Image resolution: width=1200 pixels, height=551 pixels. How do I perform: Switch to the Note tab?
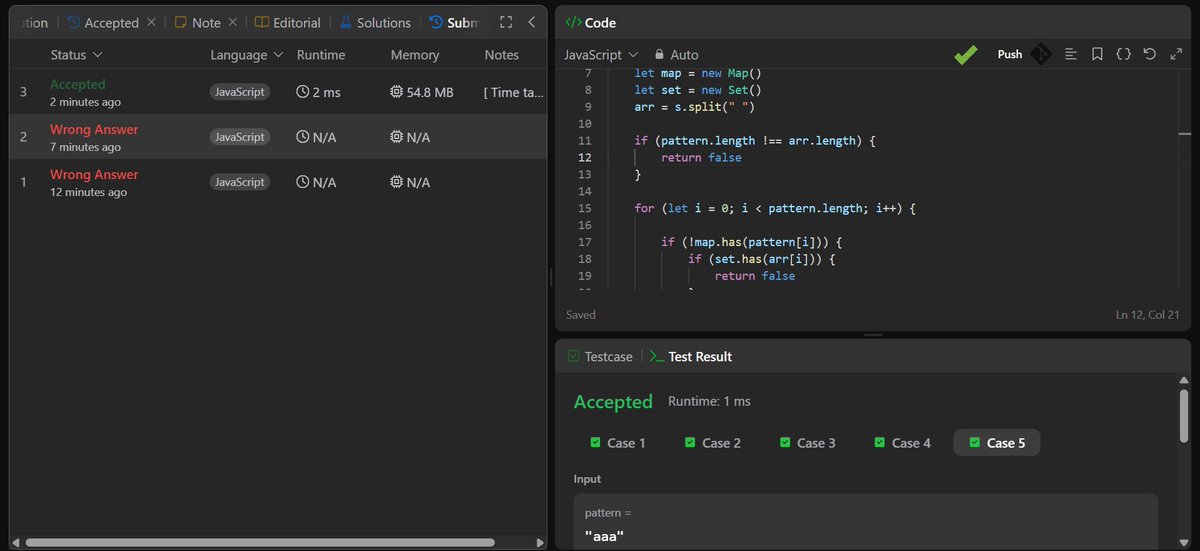click(x=197, y=22)
